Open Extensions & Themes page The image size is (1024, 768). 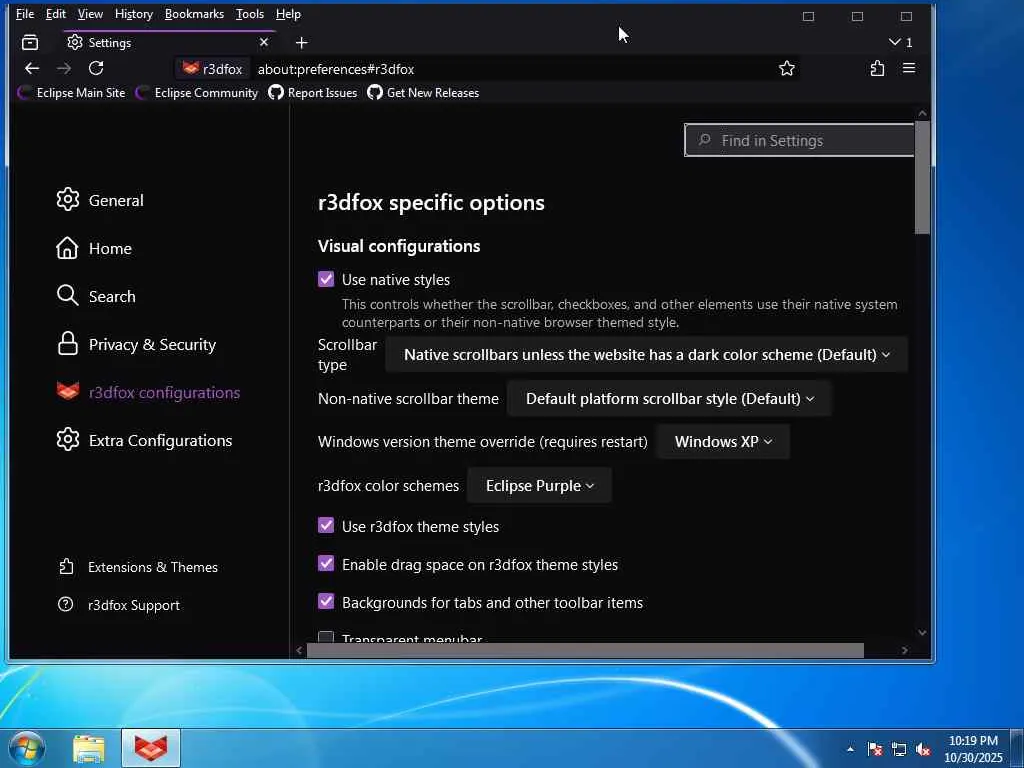pos(138,567)
